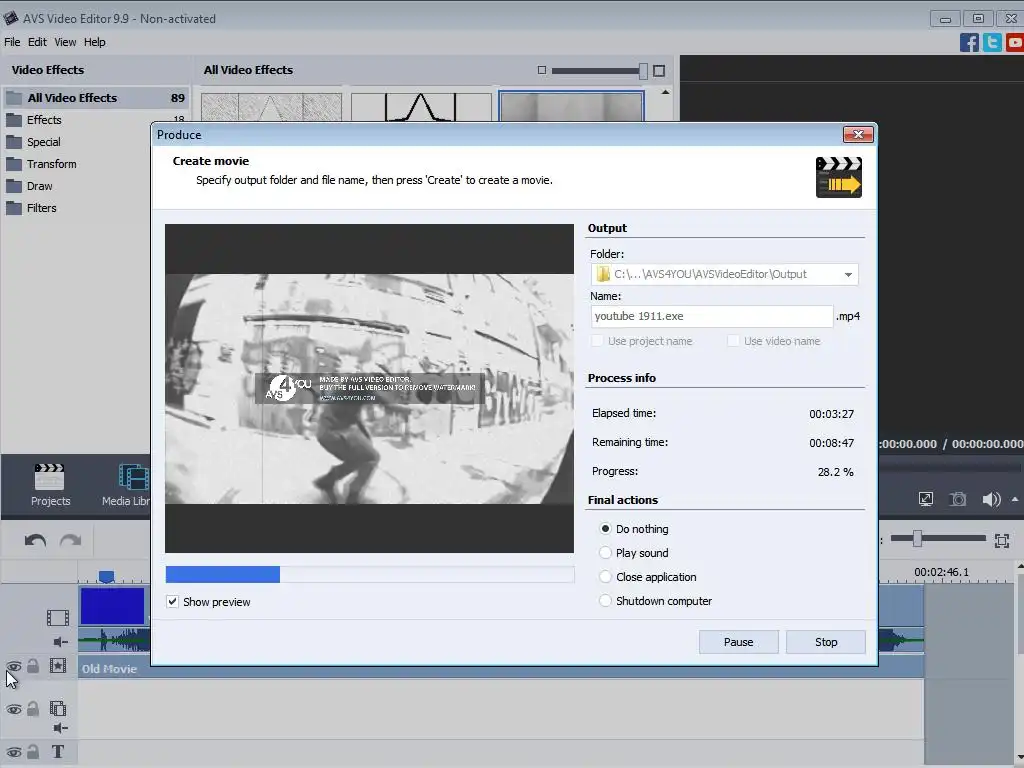The width and height of the screenshot is (1024, 768).
Task: Click the snapshot camera icon
Action: (x=957, y=500)
